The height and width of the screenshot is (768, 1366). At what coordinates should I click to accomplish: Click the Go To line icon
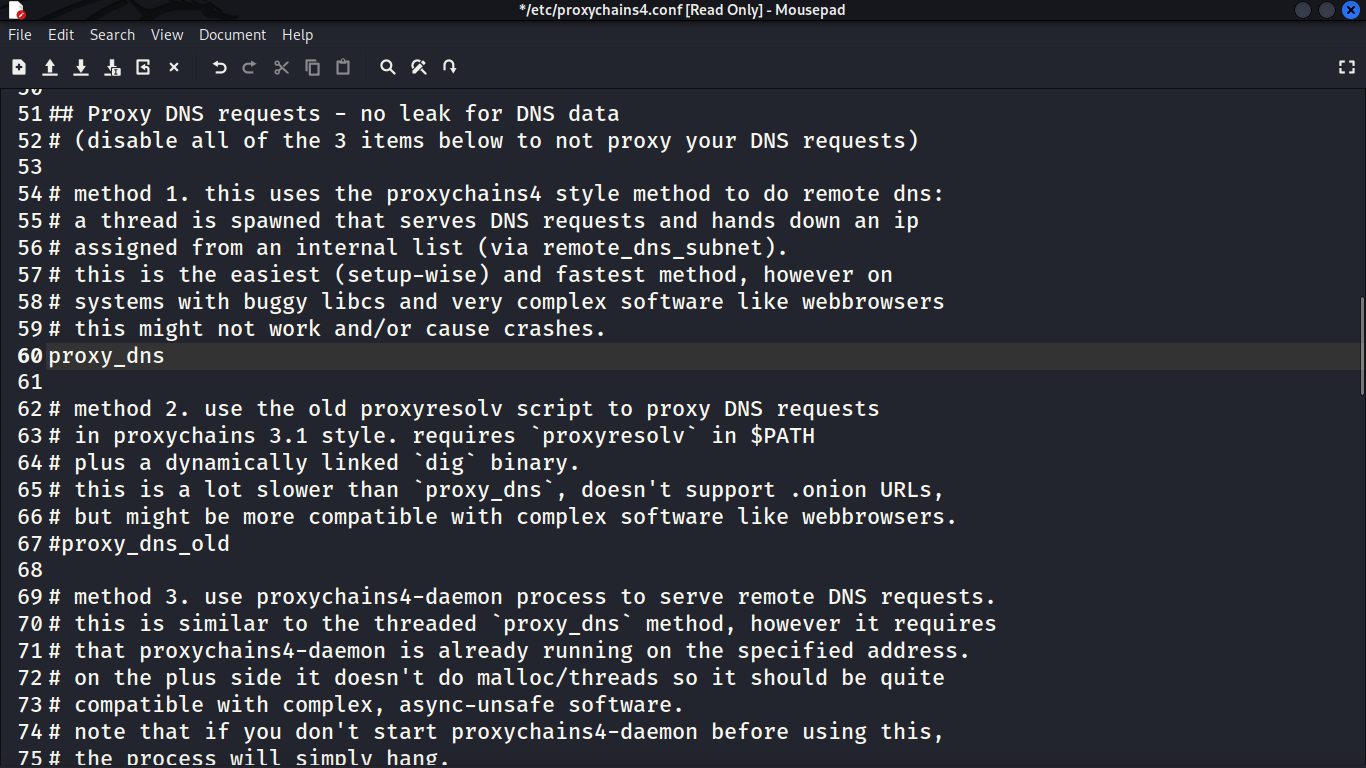[450, 67]
